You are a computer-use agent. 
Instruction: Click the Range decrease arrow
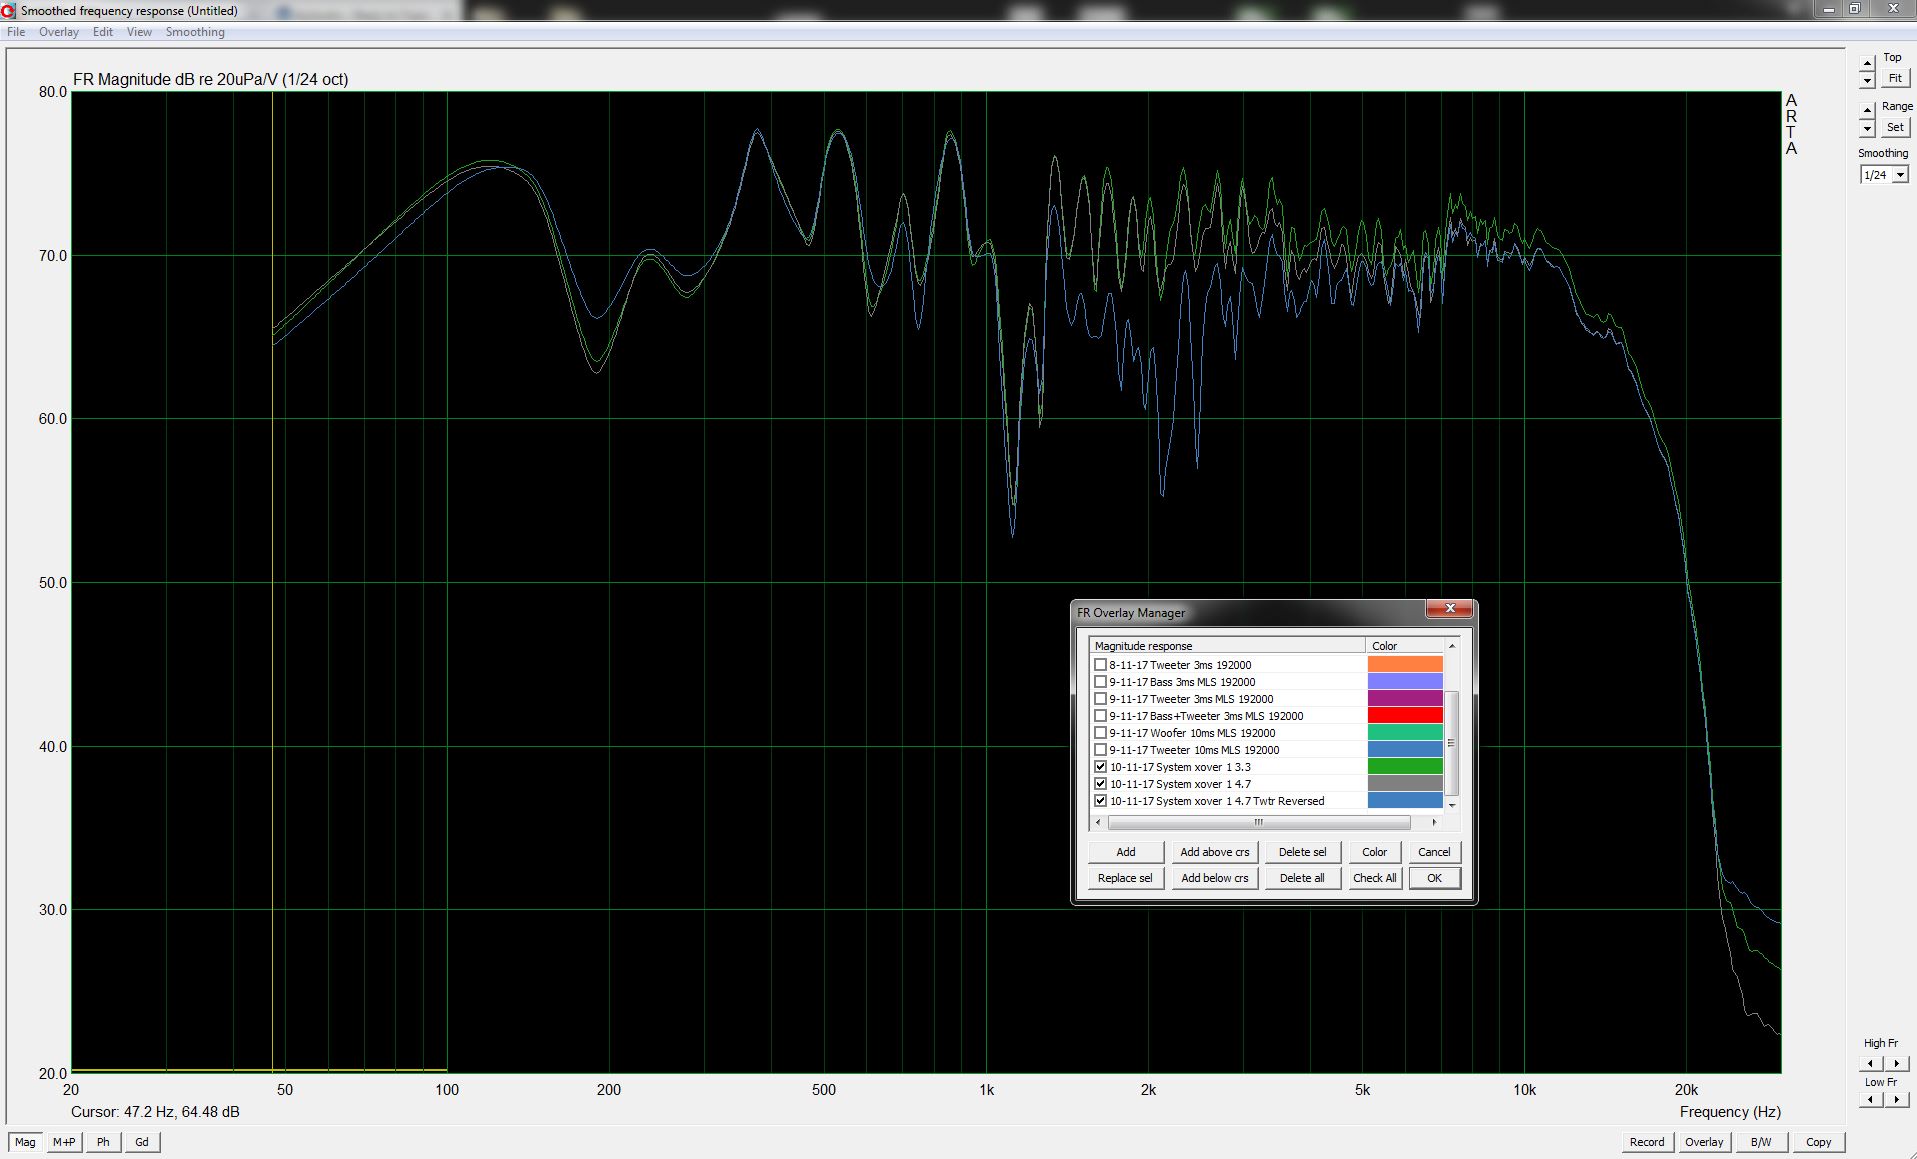pyautogui.click(x=1867, y=128)
